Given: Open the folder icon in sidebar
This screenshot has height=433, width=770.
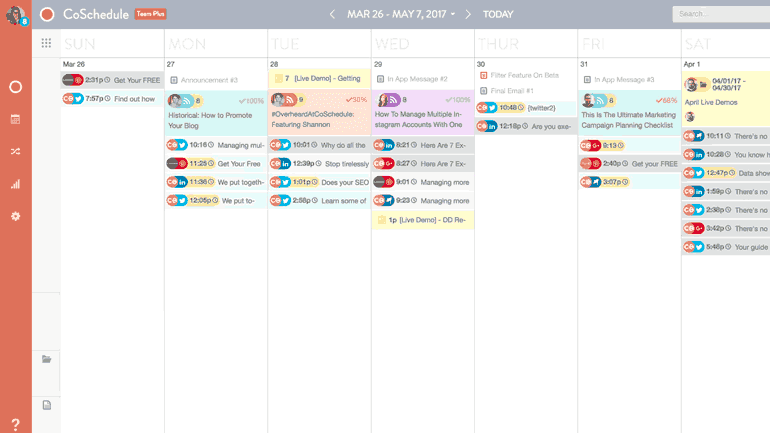Looking at the screenshot, I should 46,359.
